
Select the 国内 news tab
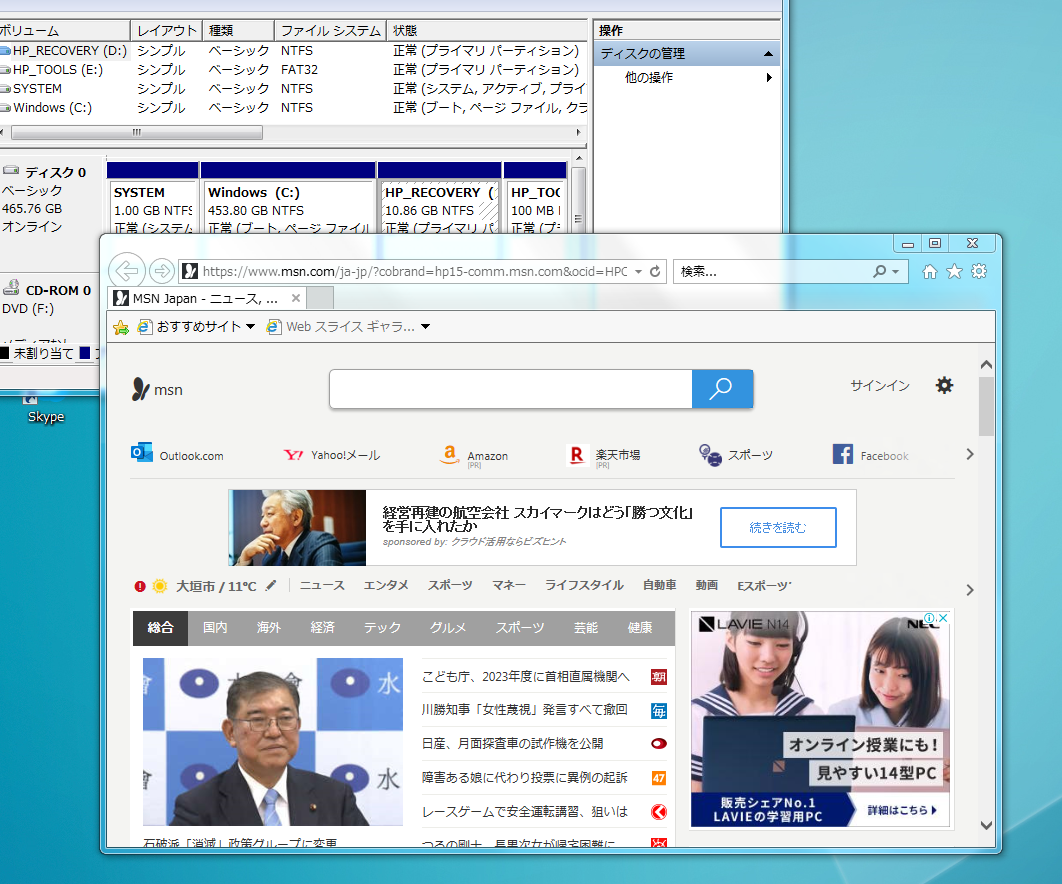click(x=215, y=627)
